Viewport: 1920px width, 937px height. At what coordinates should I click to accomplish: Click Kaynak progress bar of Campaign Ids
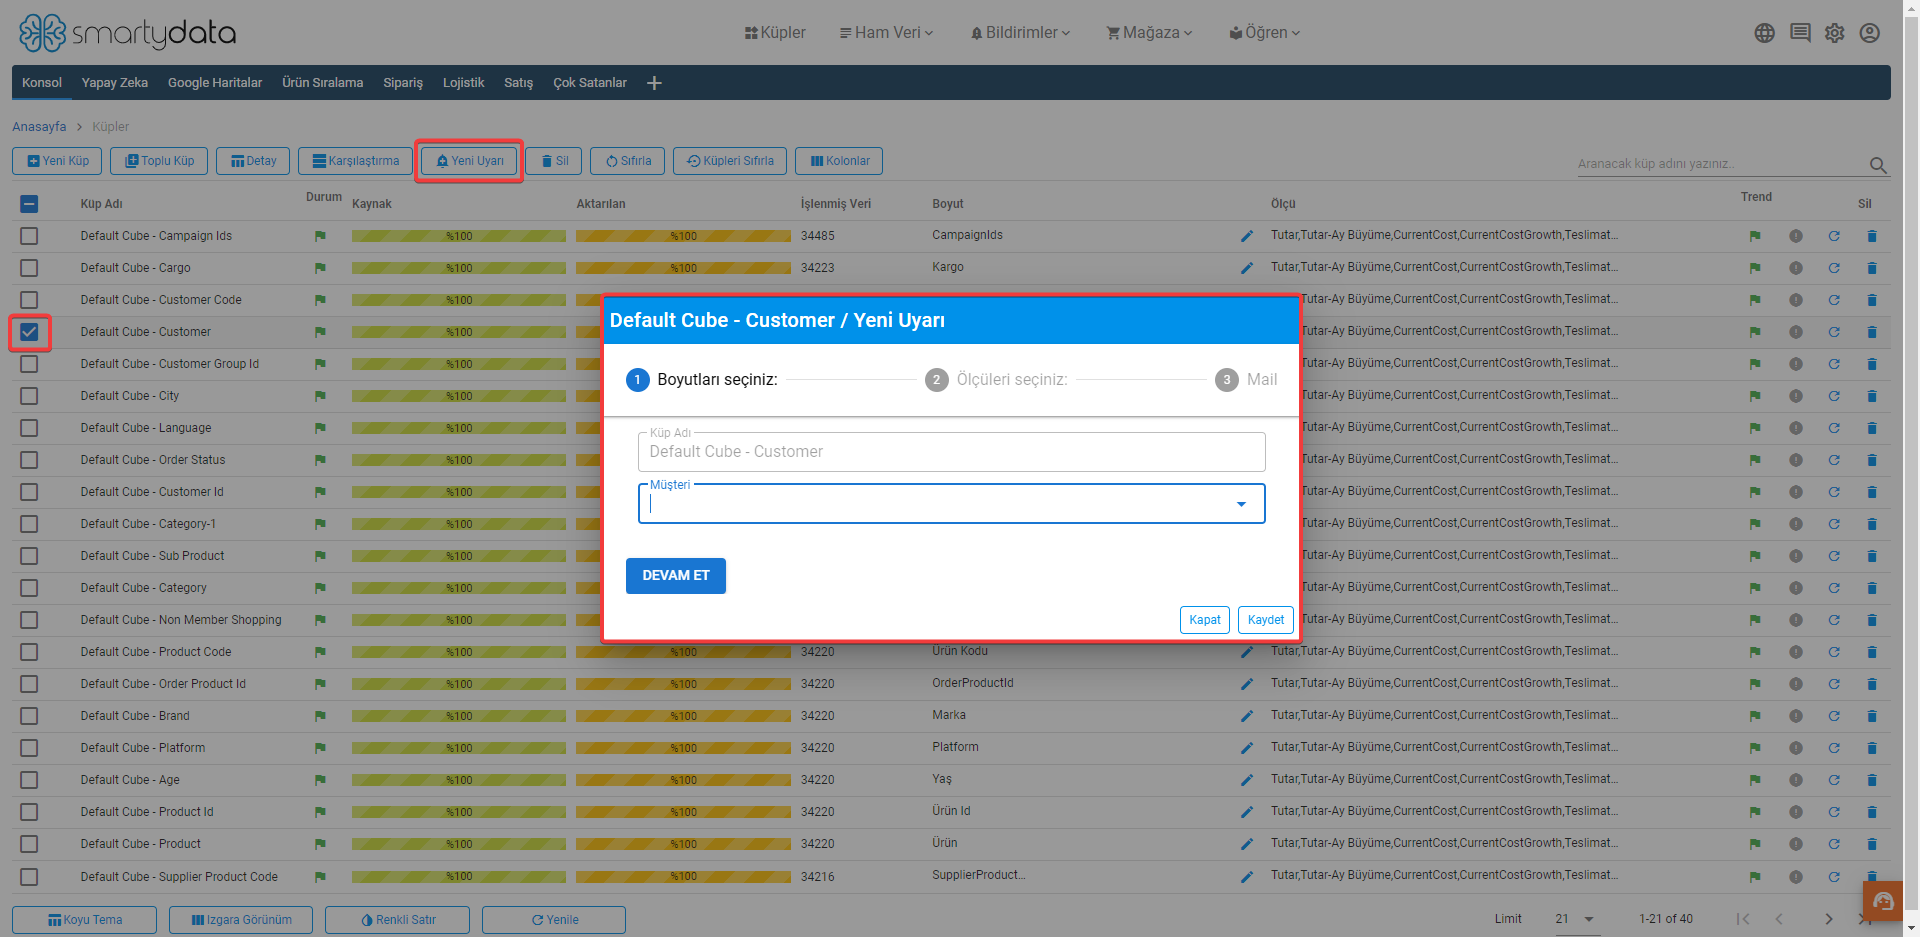click(459, 236)
